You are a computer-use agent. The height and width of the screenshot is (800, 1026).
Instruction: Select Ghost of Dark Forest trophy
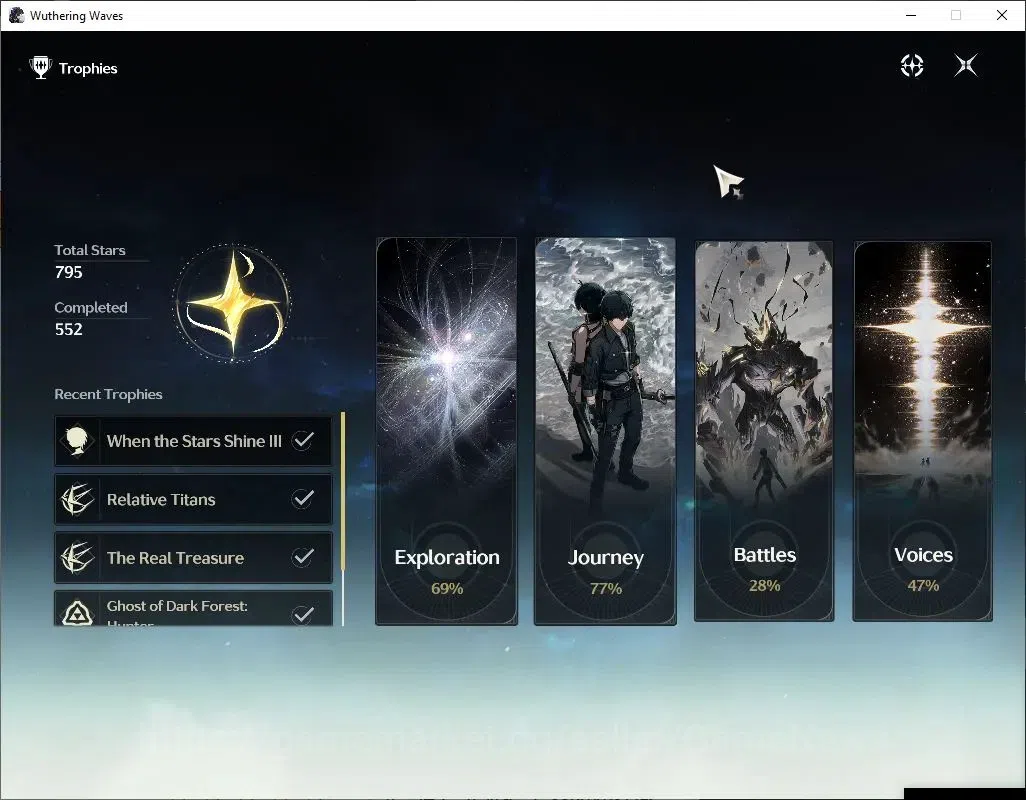(193, 608)
